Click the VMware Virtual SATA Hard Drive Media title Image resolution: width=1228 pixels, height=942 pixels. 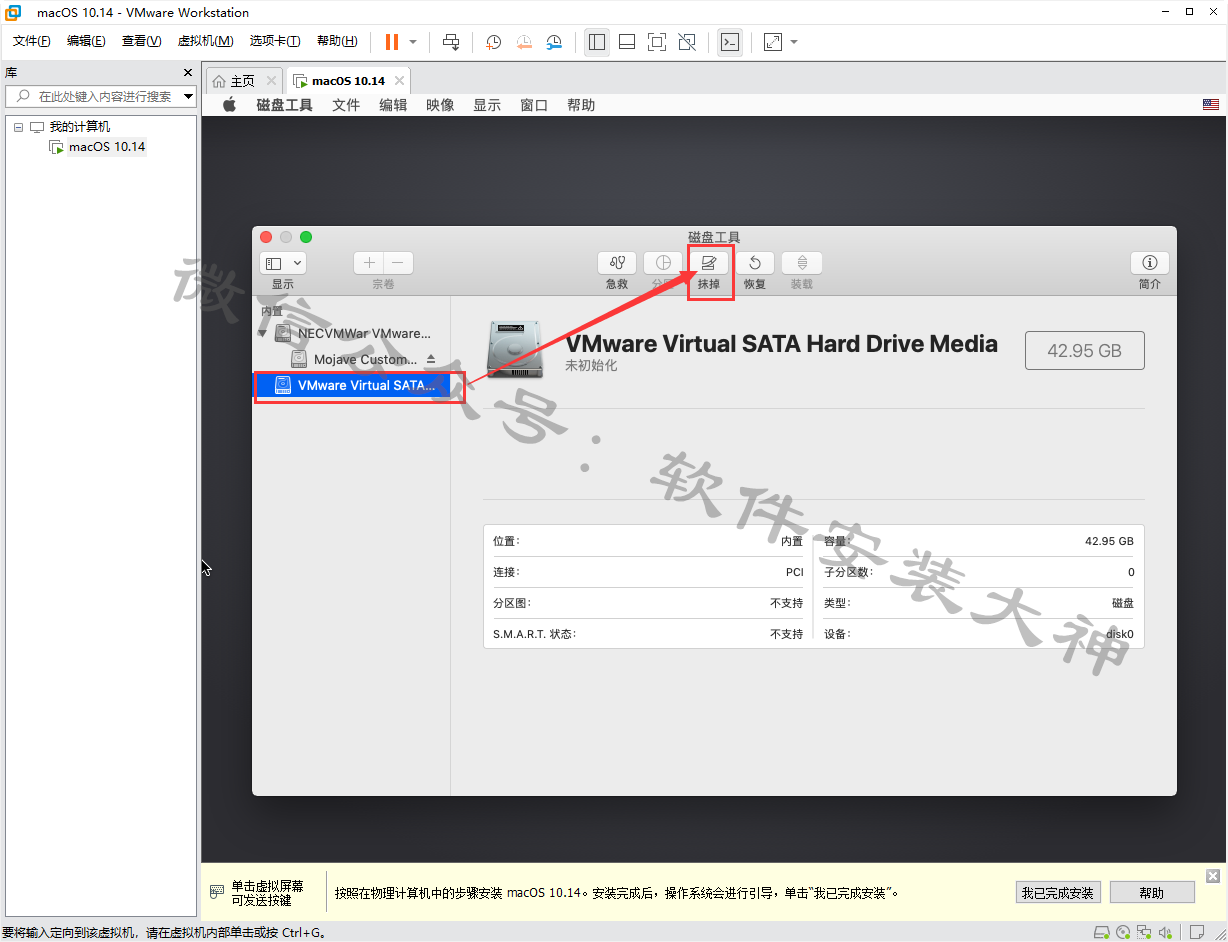click(x=782, y=344)
